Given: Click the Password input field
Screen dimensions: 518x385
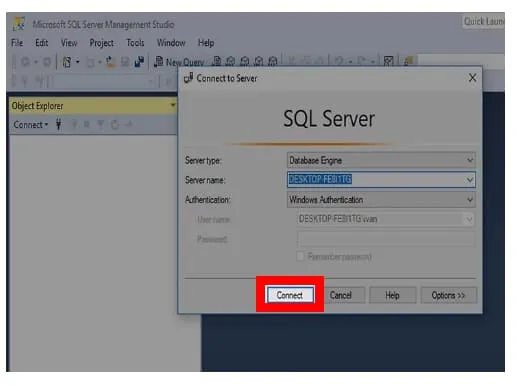Looking at the screenshot, I should click(x=385, y=239).
